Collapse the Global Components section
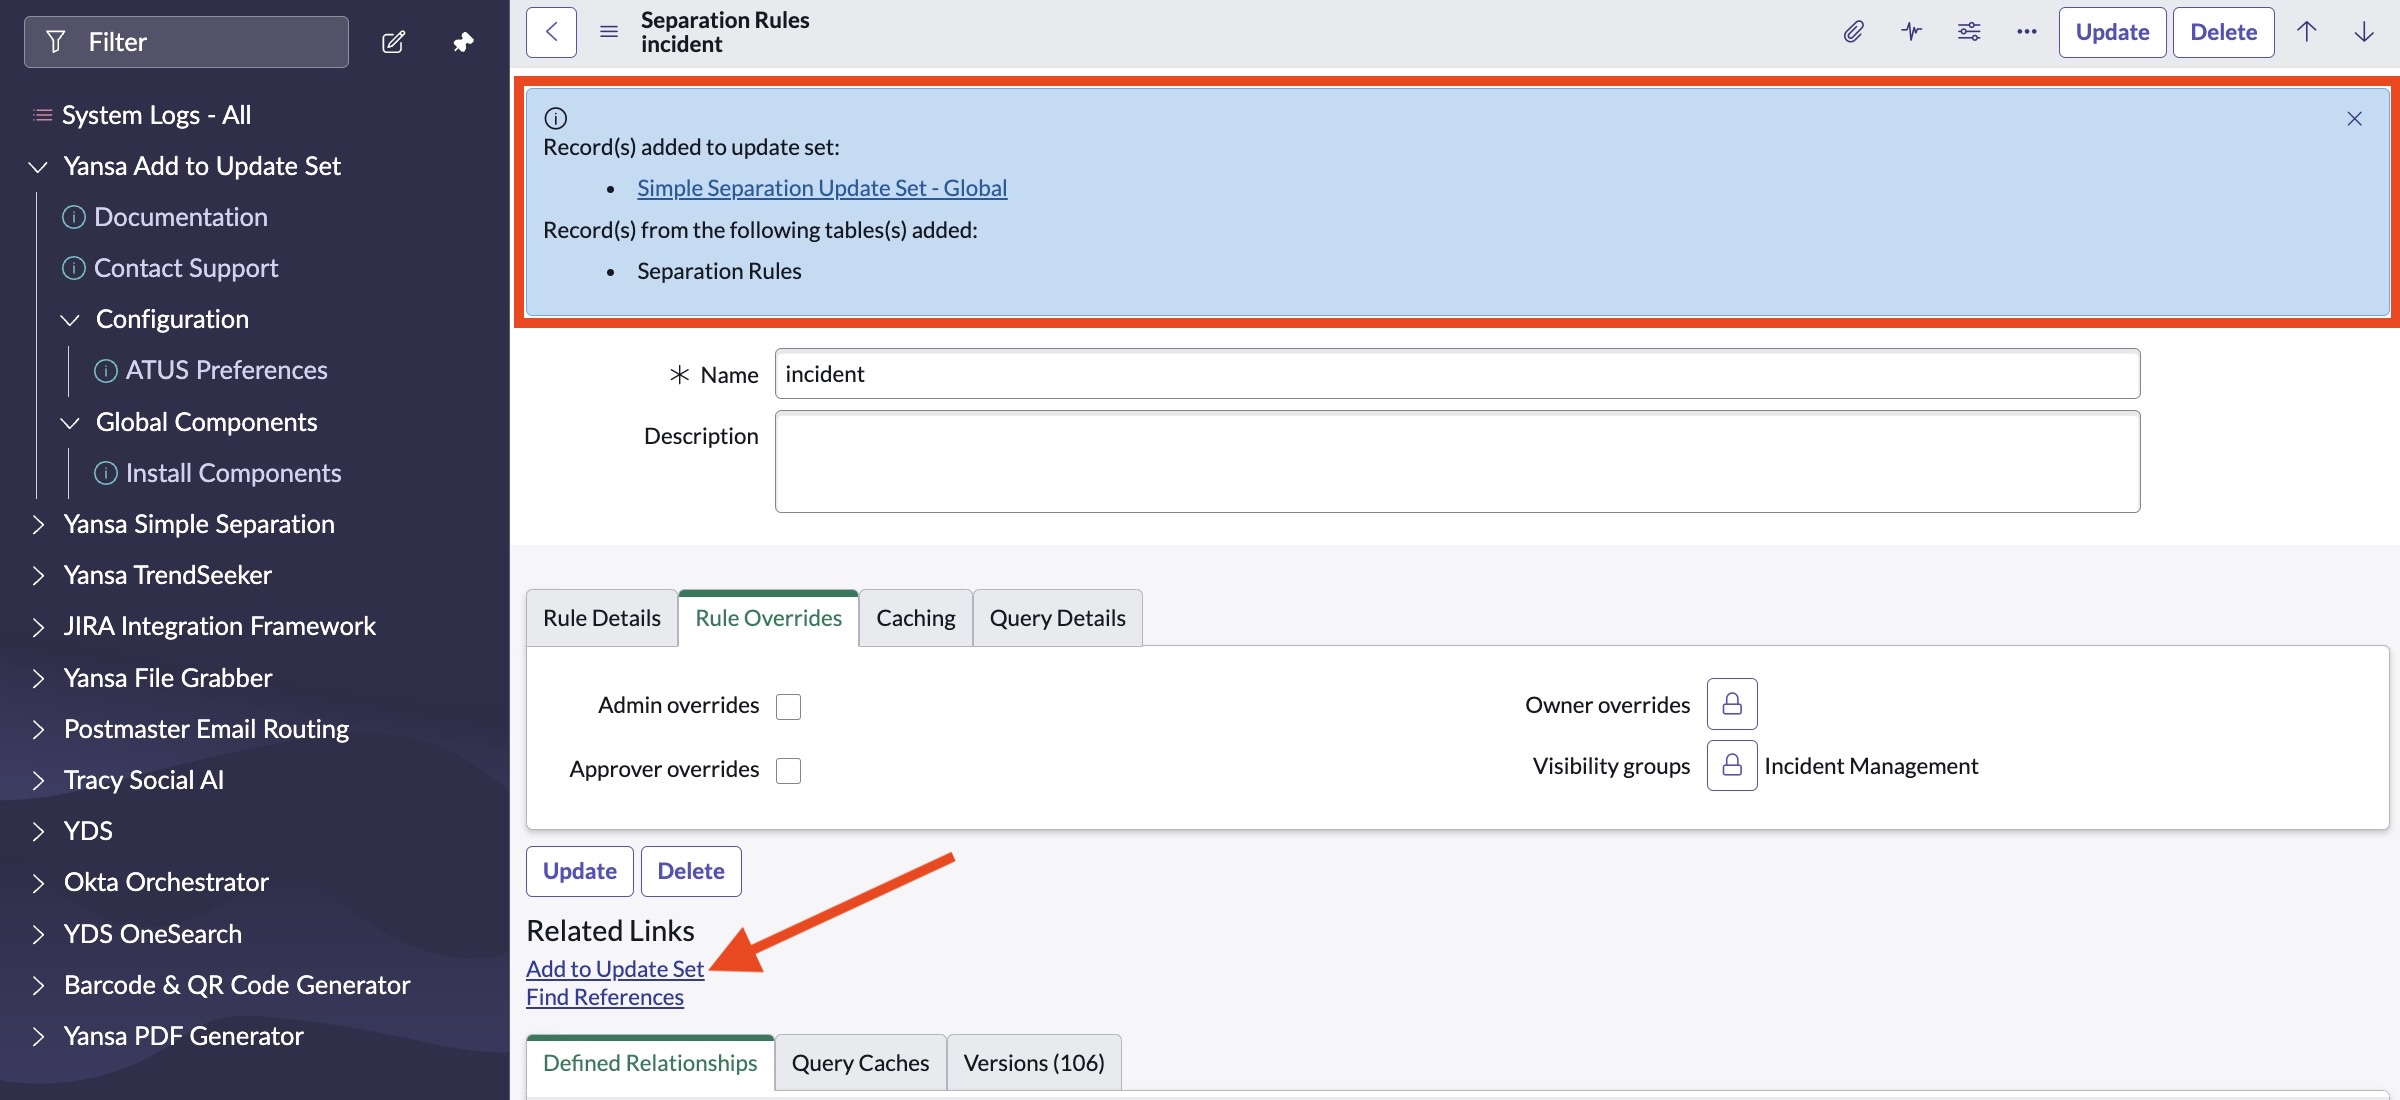 pos(70,423)
